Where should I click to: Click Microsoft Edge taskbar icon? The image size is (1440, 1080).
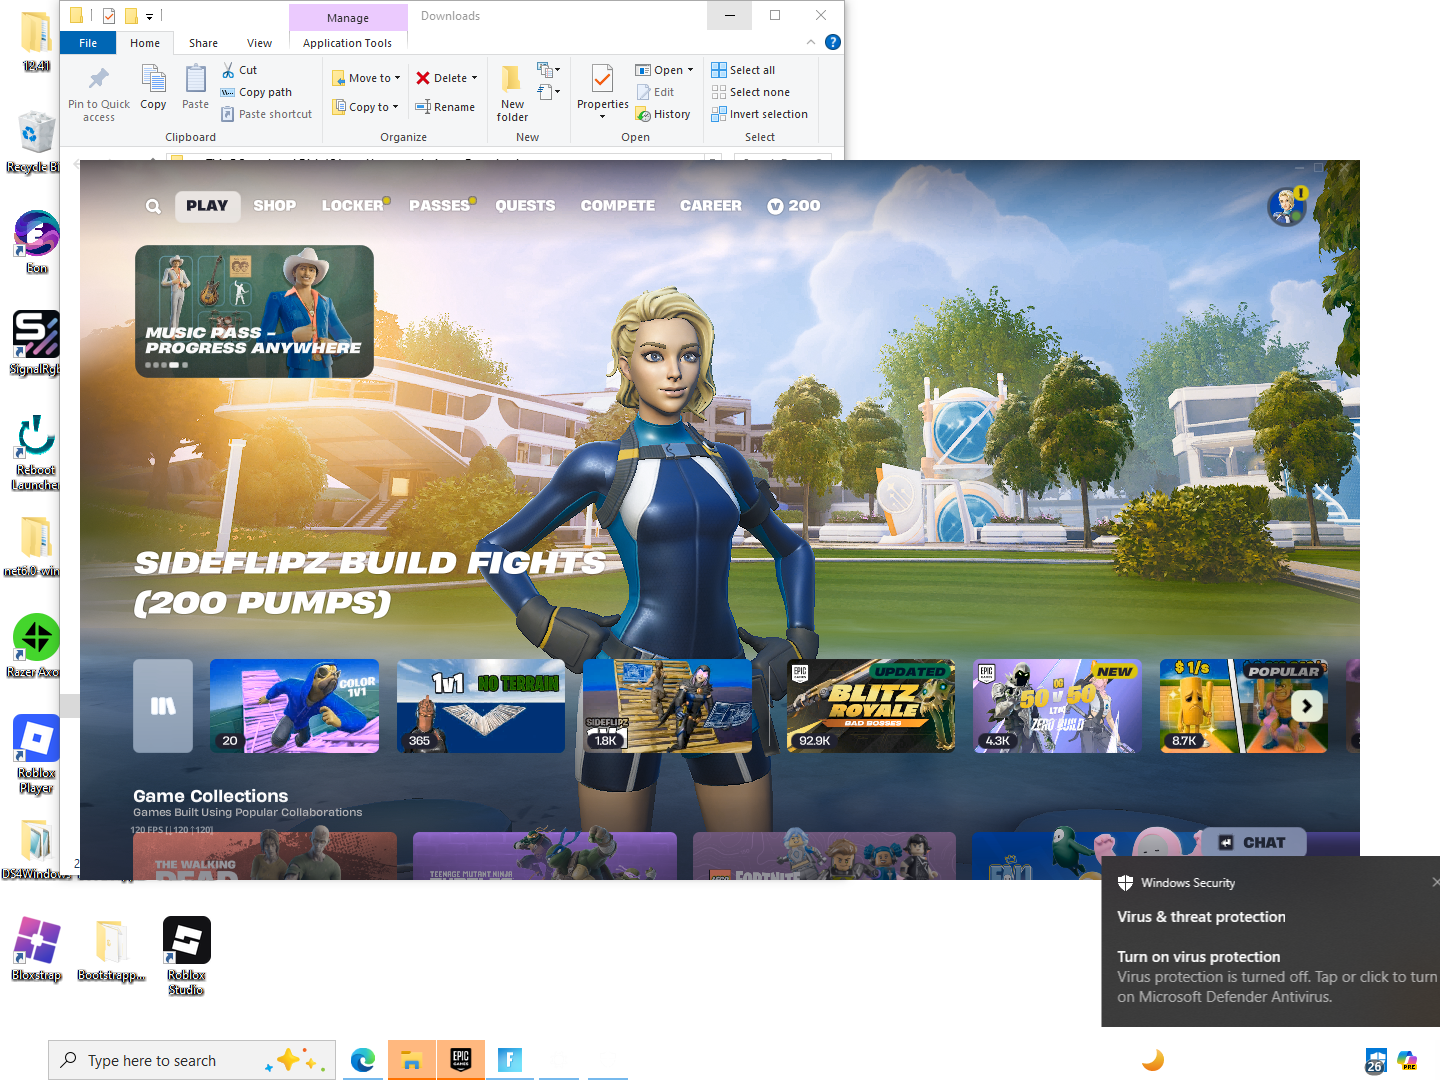tap(363, 1060)
